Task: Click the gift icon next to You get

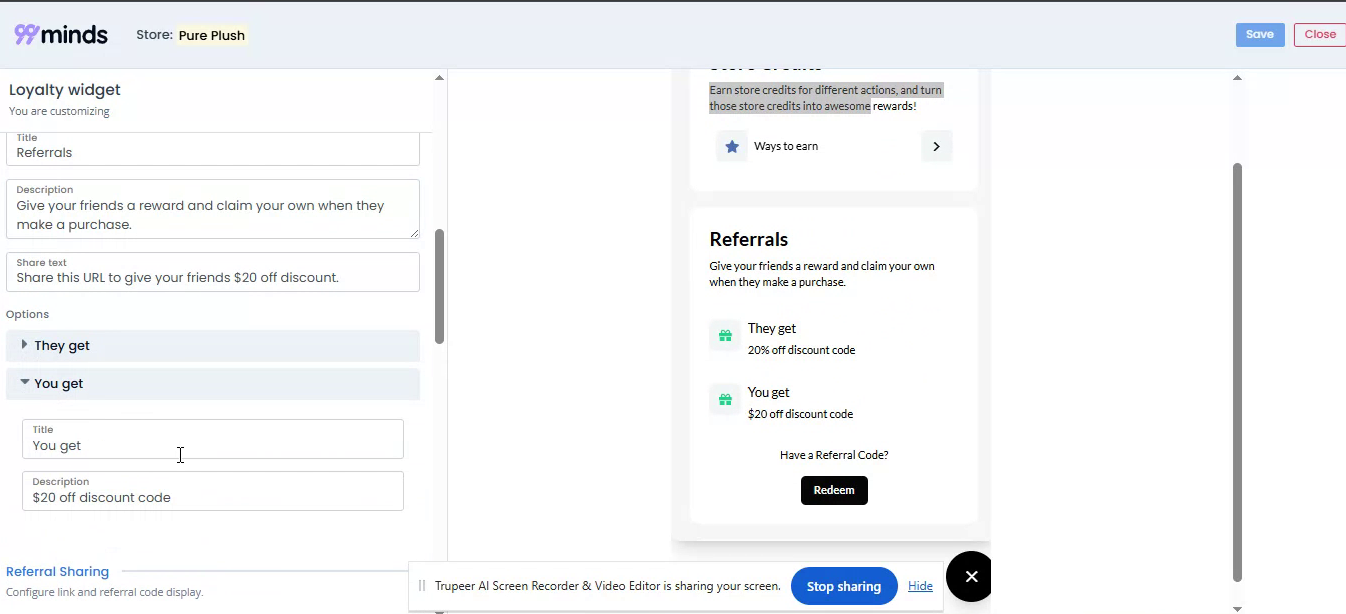Action: tap(725, 401)
